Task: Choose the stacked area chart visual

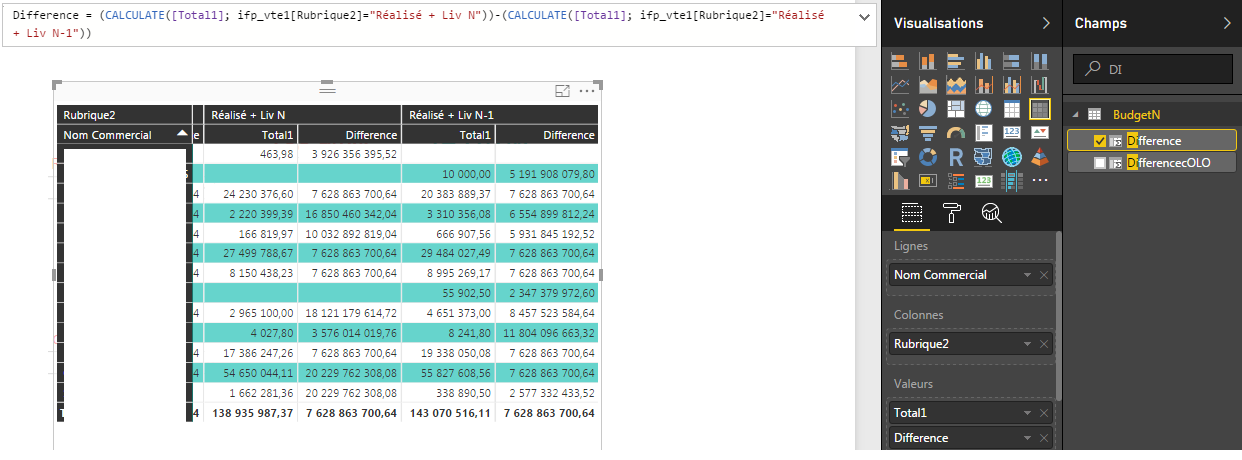Action: click(955, 85)
